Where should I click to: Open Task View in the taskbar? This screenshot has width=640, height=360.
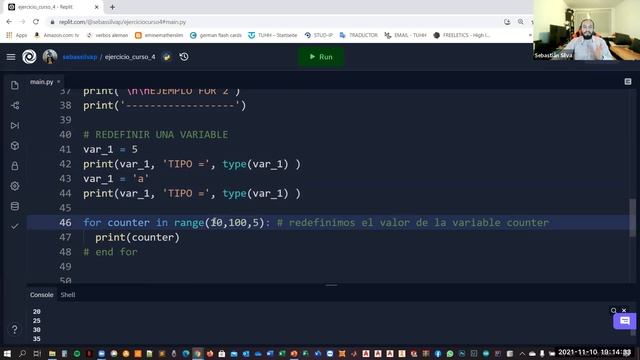coord(37,353)
